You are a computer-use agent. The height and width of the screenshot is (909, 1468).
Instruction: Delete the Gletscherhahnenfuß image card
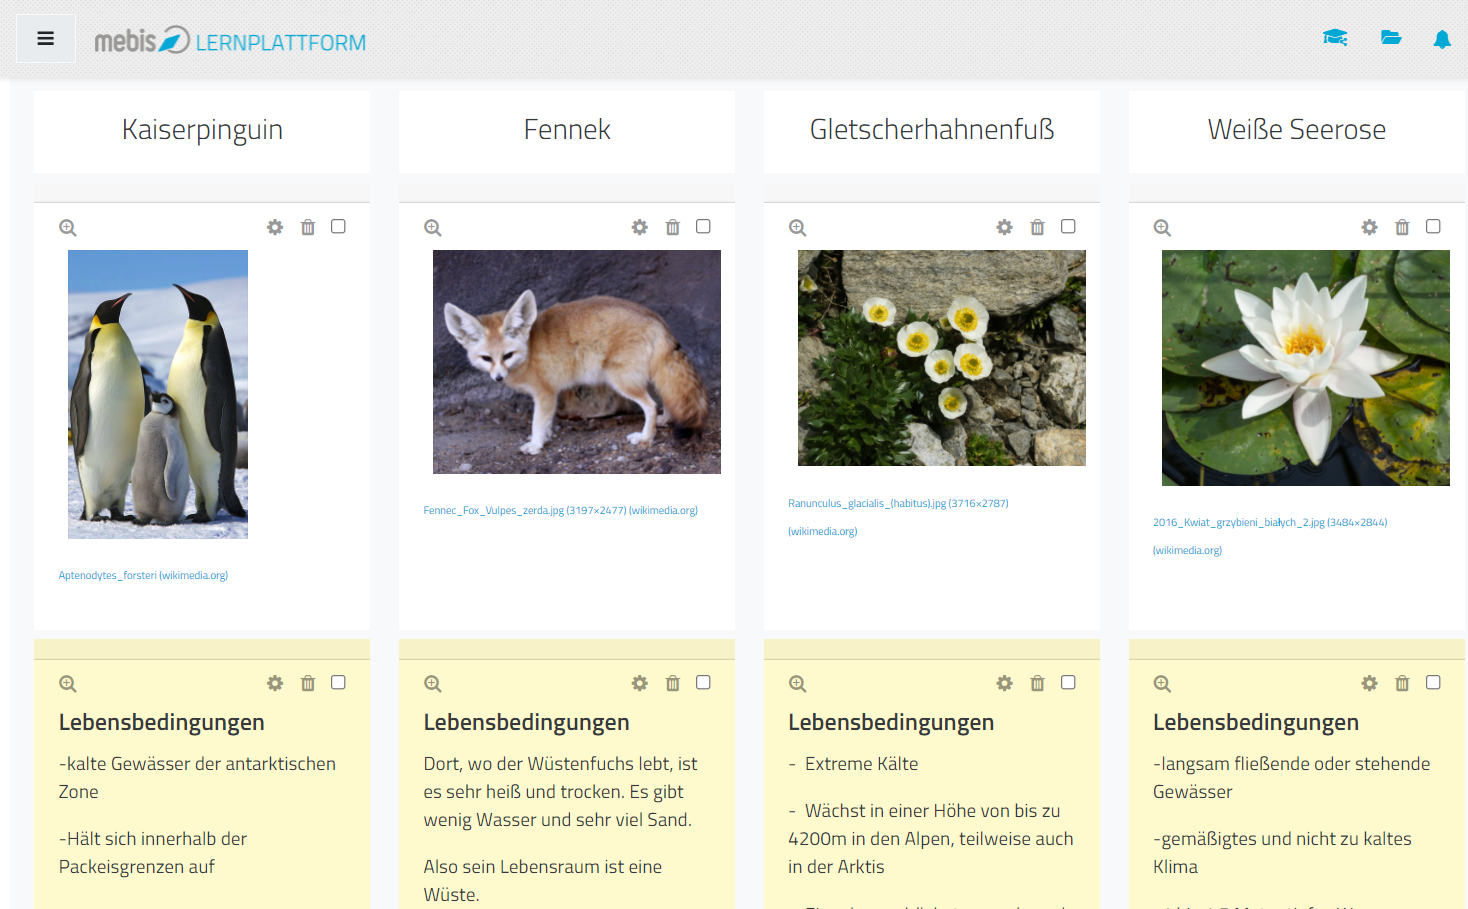(1038, 228)
